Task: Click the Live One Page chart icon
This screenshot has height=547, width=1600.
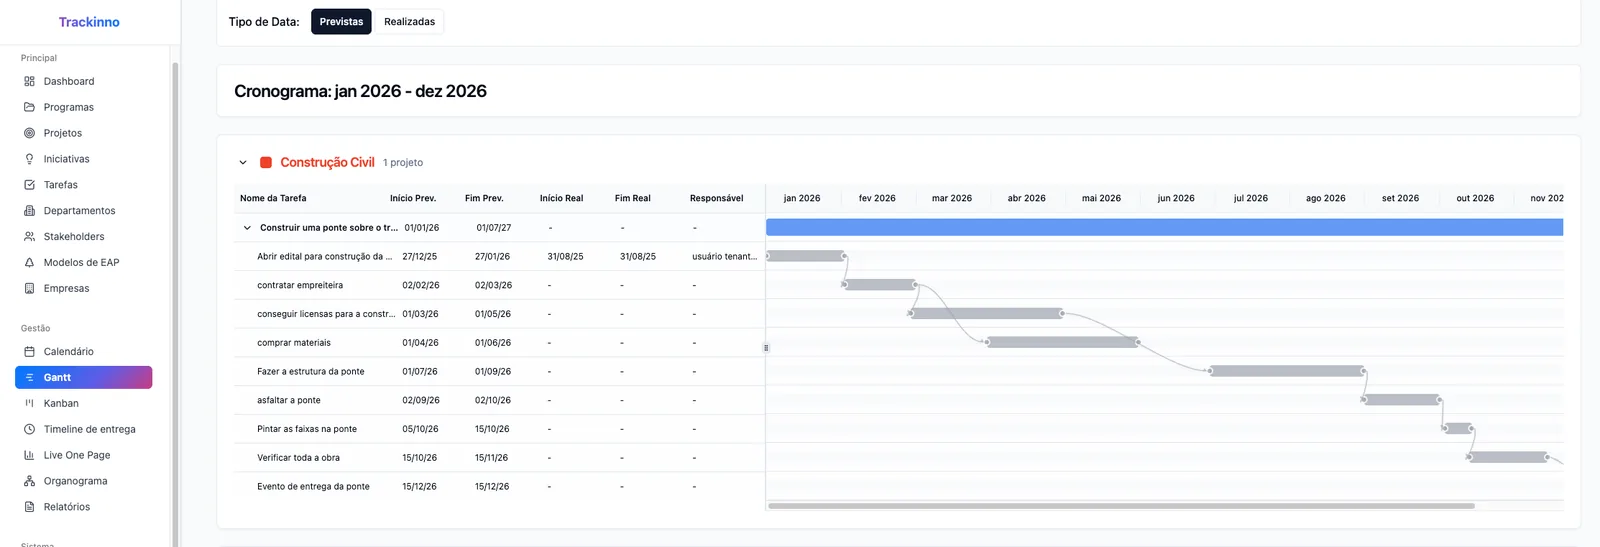Action: coord(29,456)
